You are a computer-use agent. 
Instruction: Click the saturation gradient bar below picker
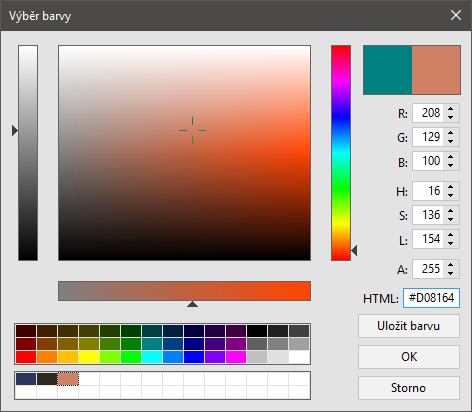(x=184, y=291)
